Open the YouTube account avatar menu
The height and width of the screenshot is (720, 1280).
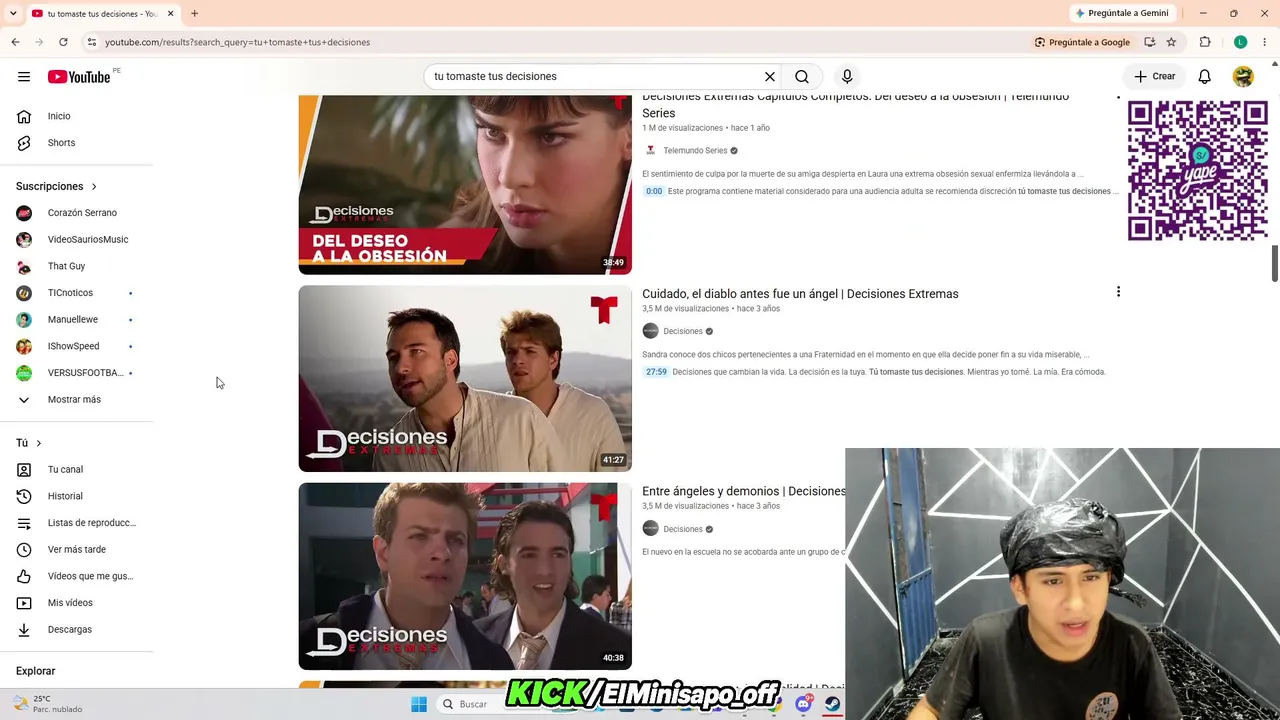1243,76
